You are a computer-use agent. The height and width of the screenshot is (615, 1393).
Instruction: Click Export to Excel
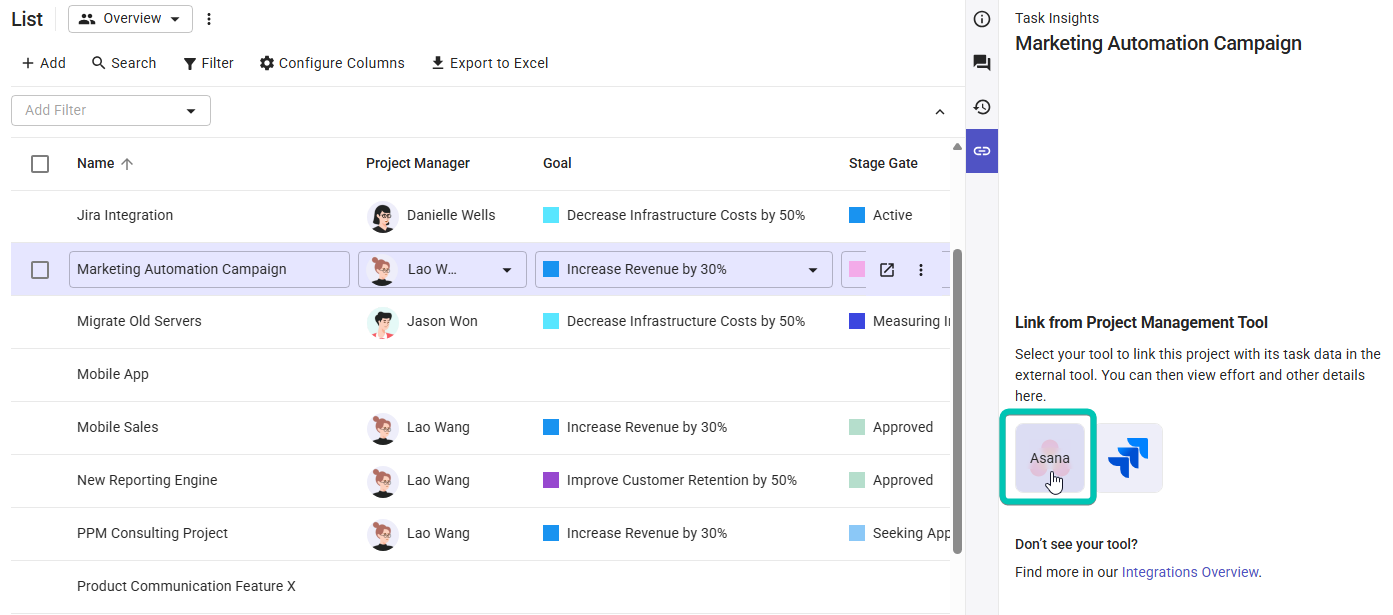[x=489, y=63]
